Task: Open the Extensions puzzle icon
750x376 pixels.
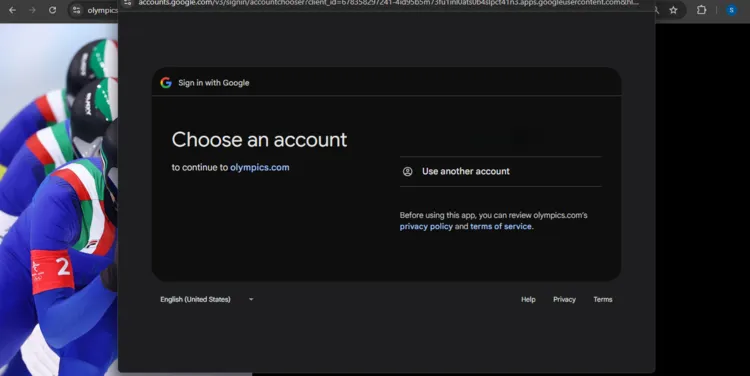Action: (x=701, y=10)
